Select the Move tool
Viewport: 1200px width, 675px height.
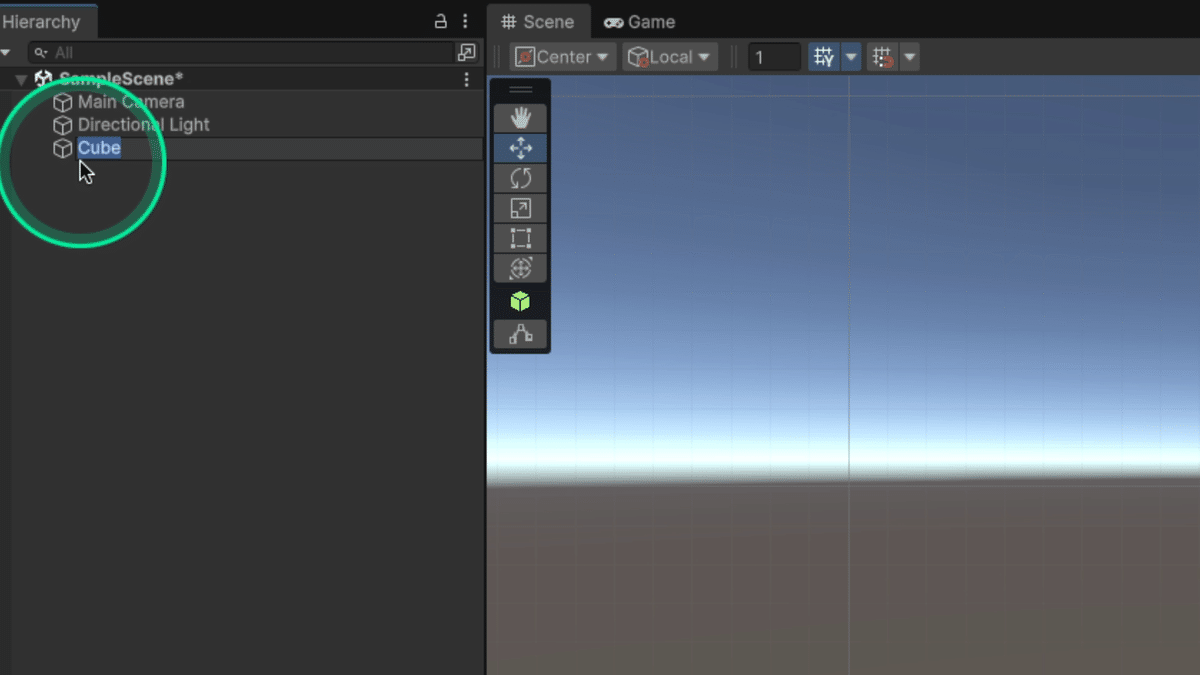pos(520,148)
